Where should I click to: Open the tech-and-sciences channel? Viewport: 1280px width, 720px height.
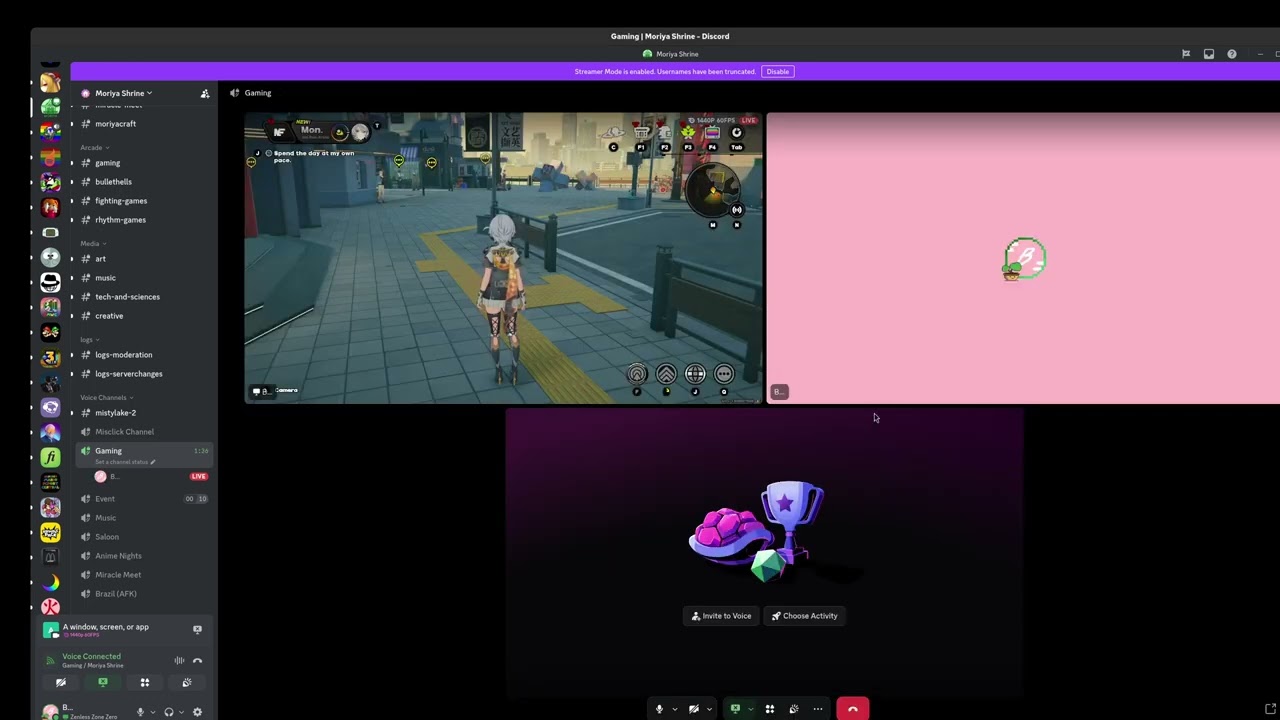[x=127, y=297]
